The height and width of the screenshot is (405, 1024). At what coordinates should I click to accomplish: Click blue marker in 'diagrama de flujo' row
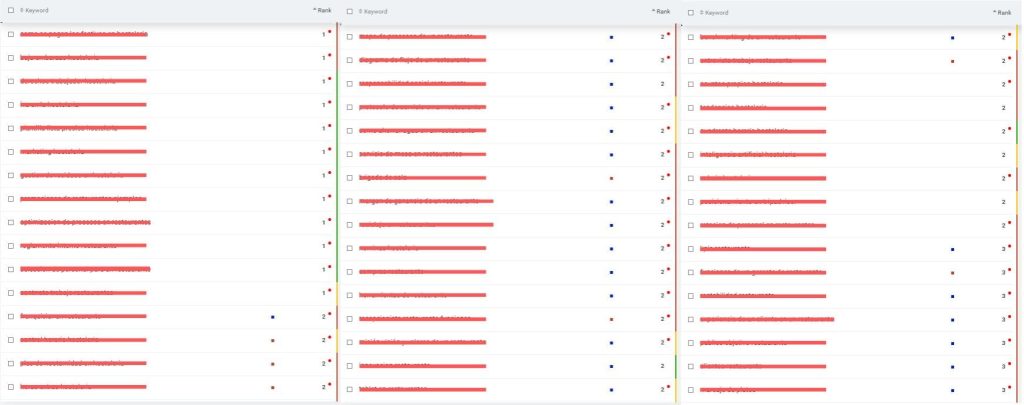[x=611, y=60]
